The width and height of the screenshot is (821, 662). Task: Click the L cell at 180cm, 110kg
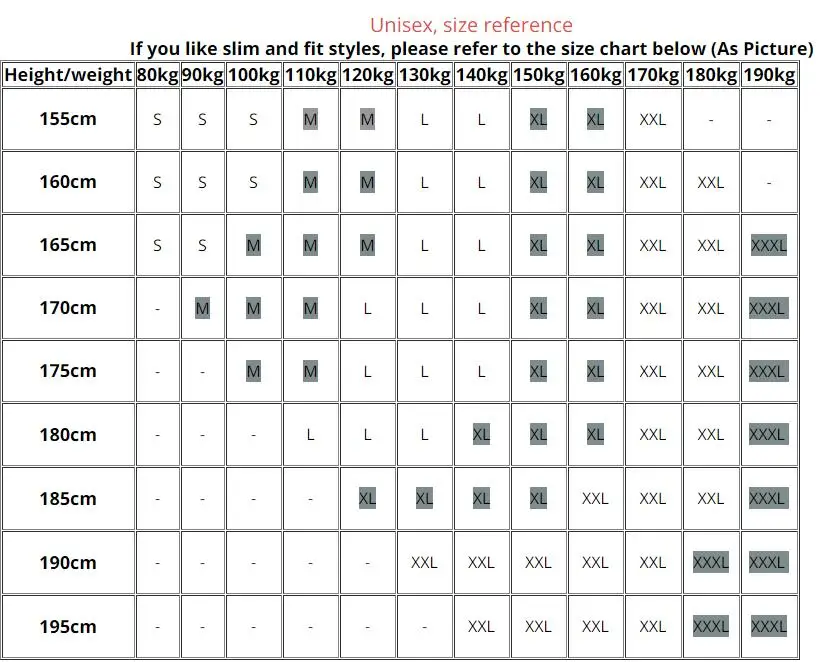[310, 435]
